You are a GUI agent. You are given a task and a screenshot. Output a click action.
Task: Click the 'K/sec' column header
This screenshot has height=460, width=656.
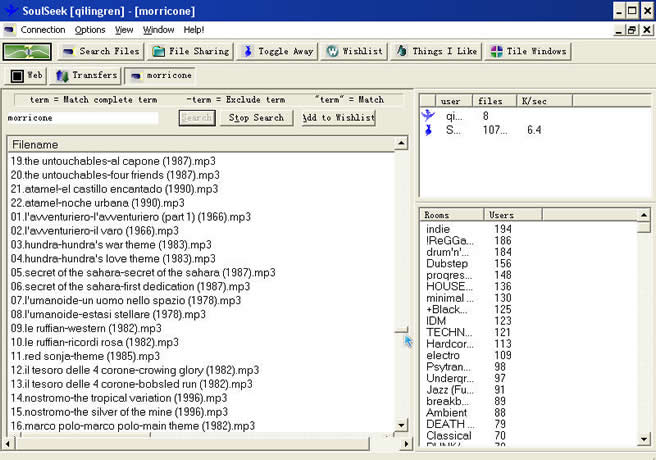point(544,101)
